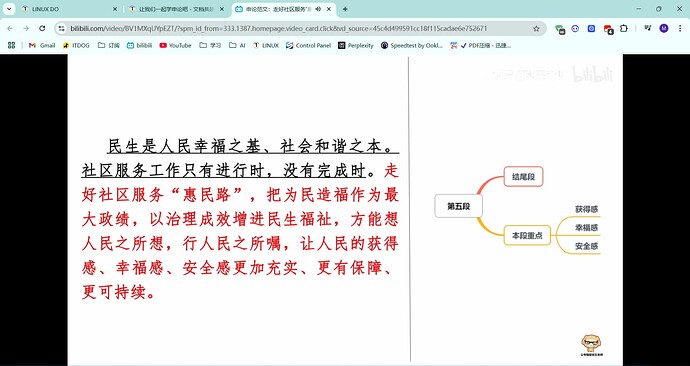Expand the 订阅 bookmark folder
This screenshot has width=690, height=366.
tap(108, 45)
